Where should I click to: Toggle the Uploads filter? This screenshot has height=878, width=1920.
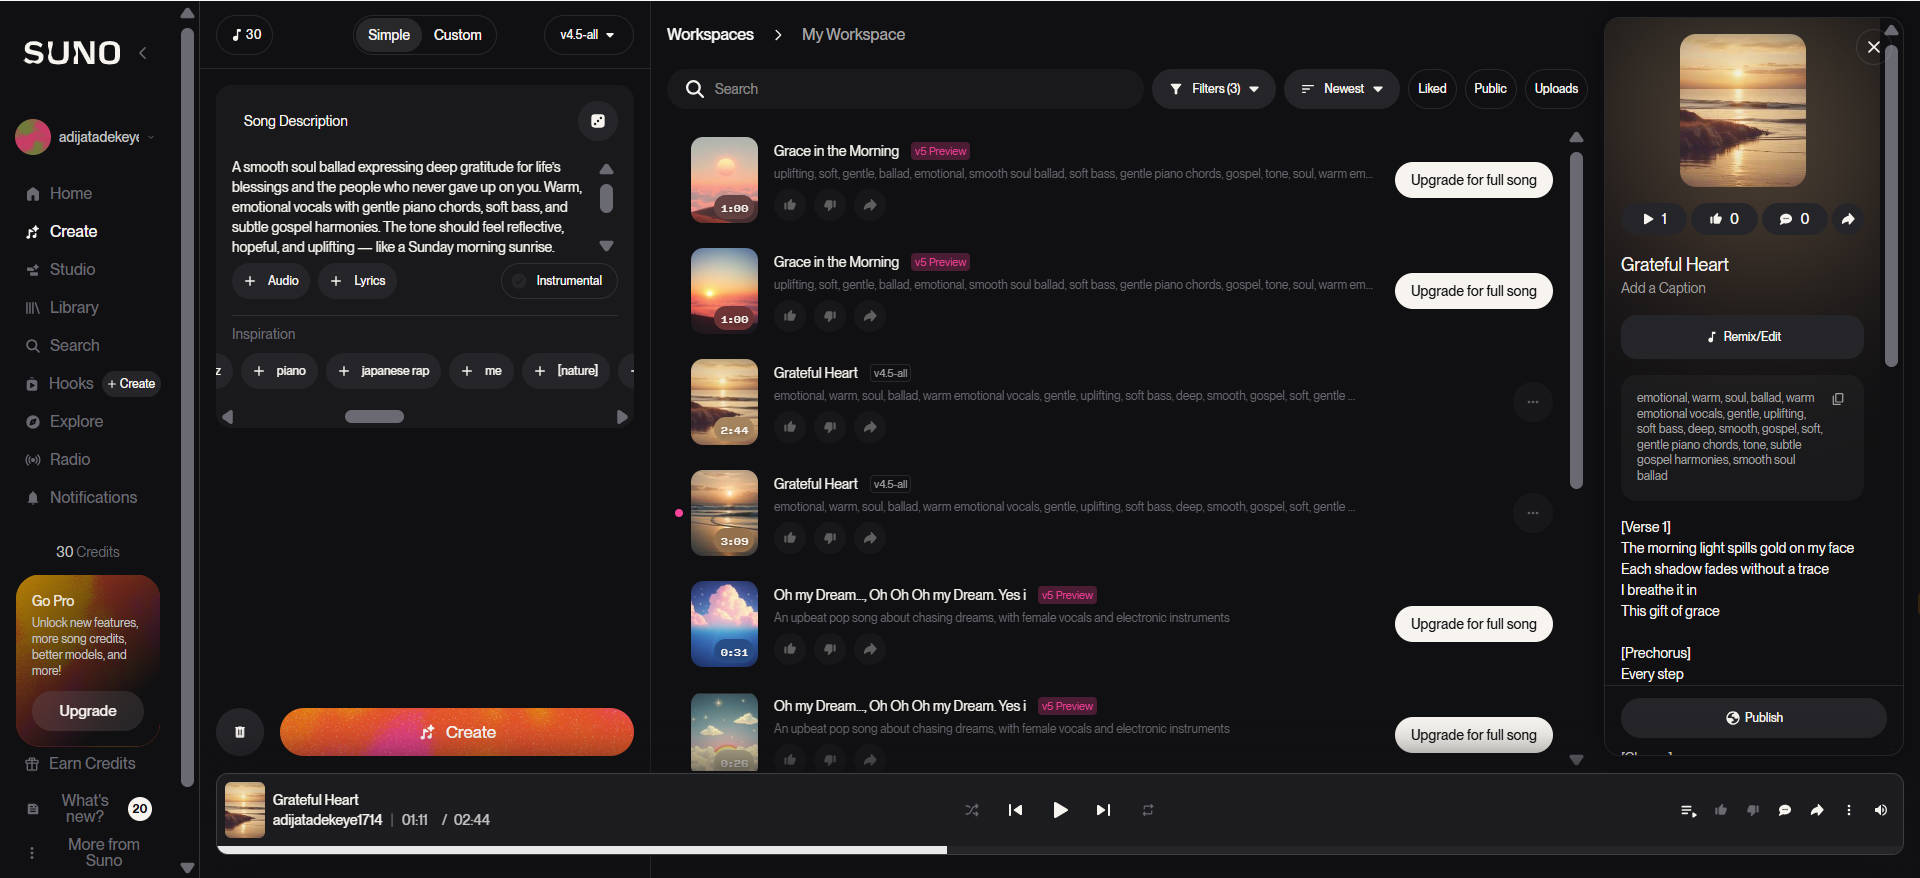[1556, 89]
